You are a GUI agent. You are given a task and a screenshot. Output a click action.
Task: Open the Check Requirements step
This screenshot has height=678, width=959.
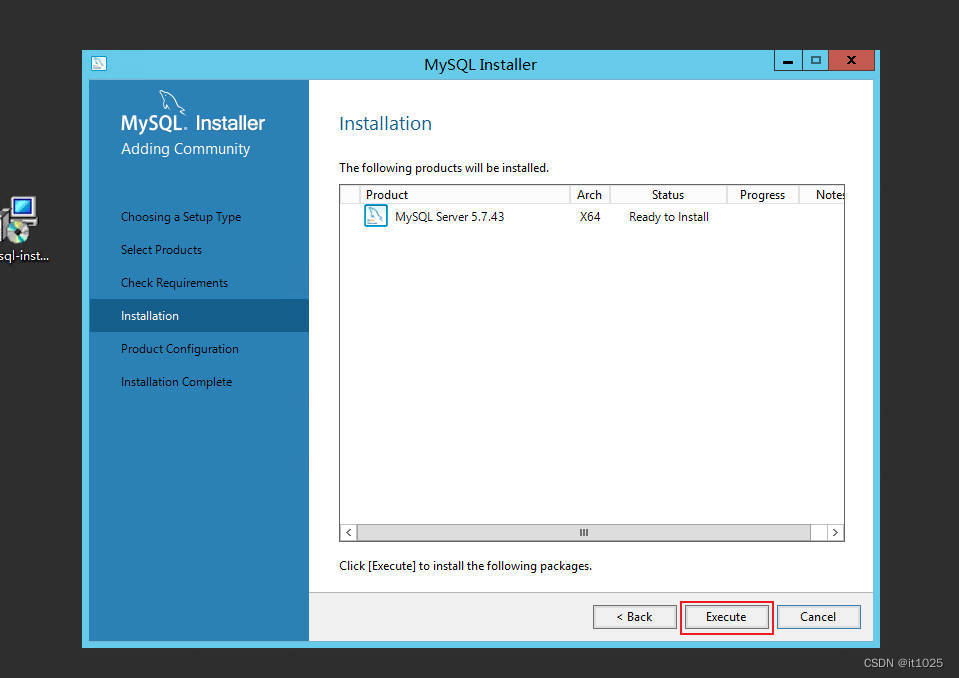pyautogui.click(x=174, y=283)
